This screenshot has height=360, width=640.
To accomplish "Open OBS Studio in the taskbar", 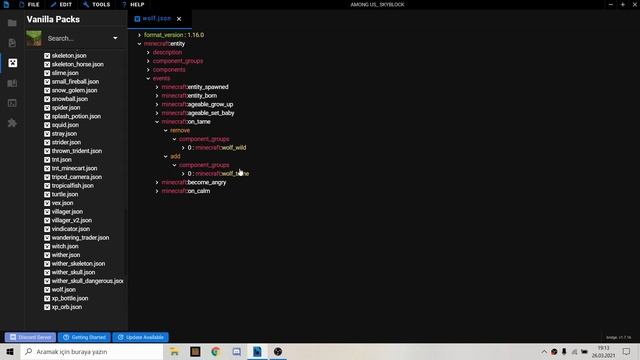I will [x=278, y=351].
